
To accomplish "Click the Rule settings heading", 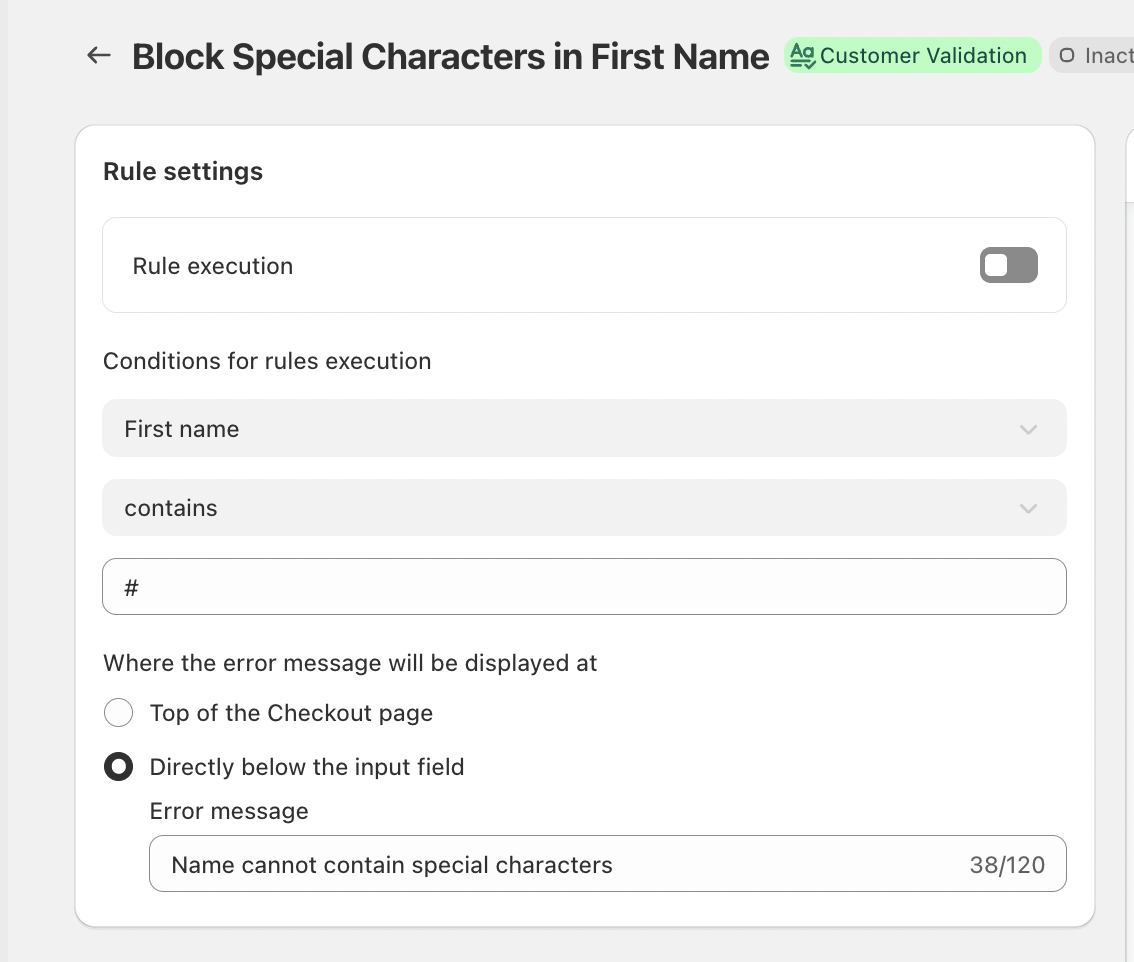I will [x=183, y=172].
